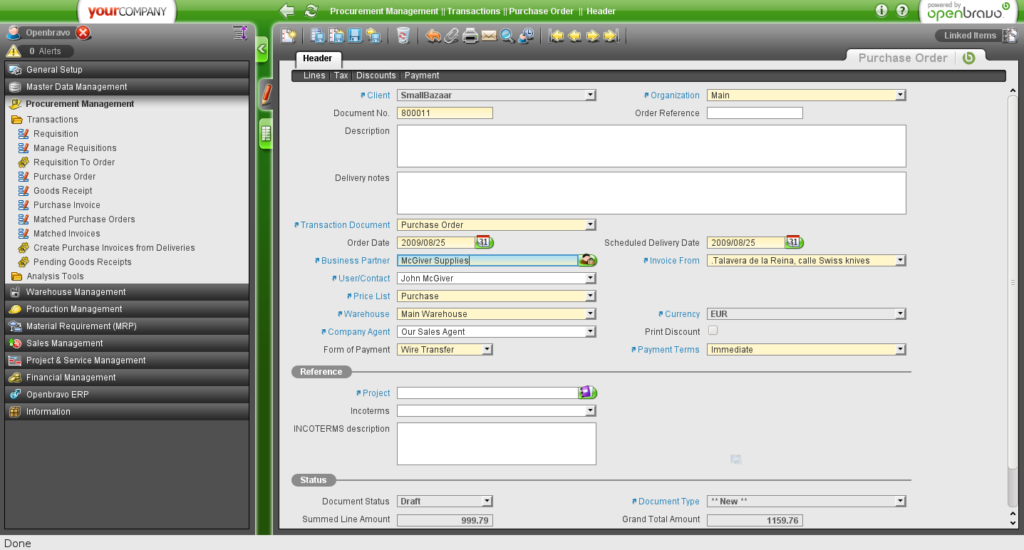Viewport: 1024px width, 550px height.
Task: Go to the next record arrow icon
Action: (592, 36)
